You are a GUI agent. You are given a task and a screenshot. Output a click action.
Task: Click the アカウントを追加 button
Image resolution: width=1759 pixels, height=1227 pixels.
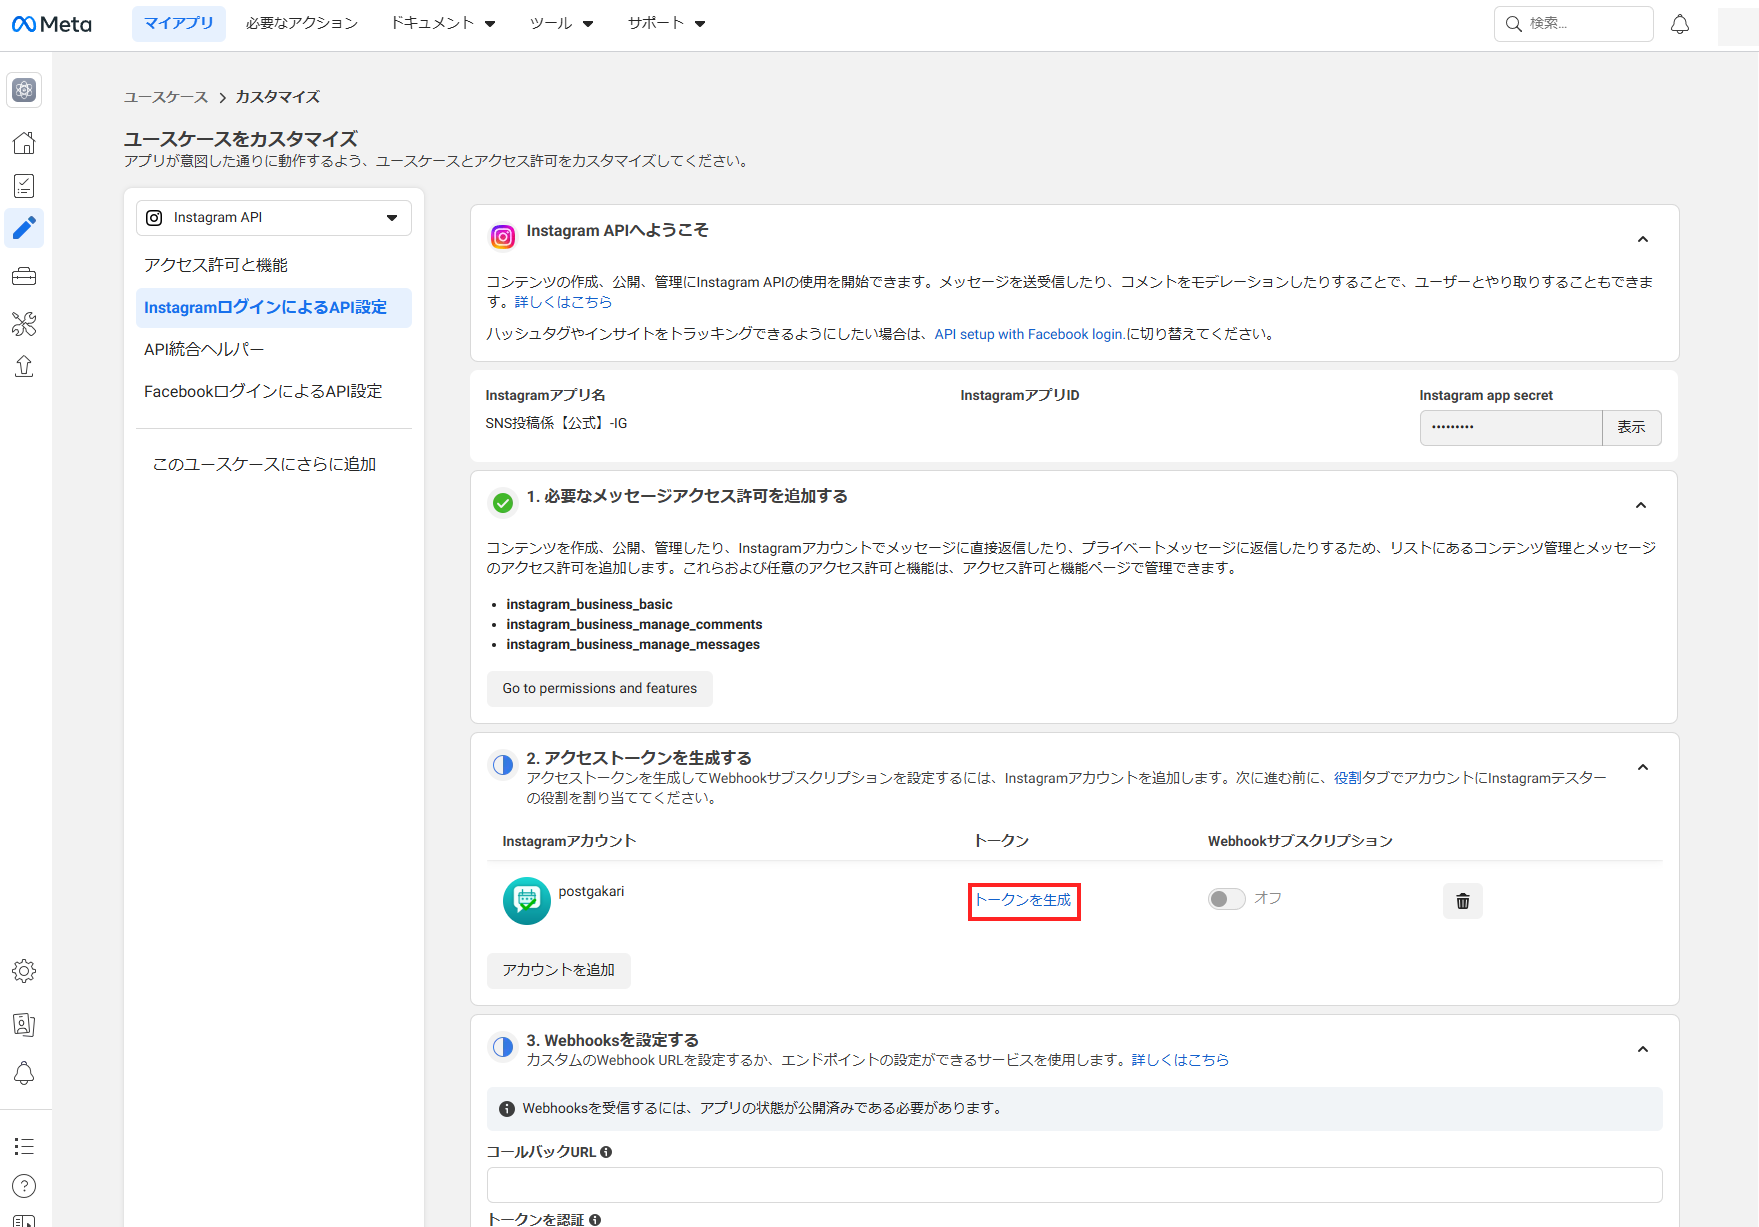[x=559, y=970]
